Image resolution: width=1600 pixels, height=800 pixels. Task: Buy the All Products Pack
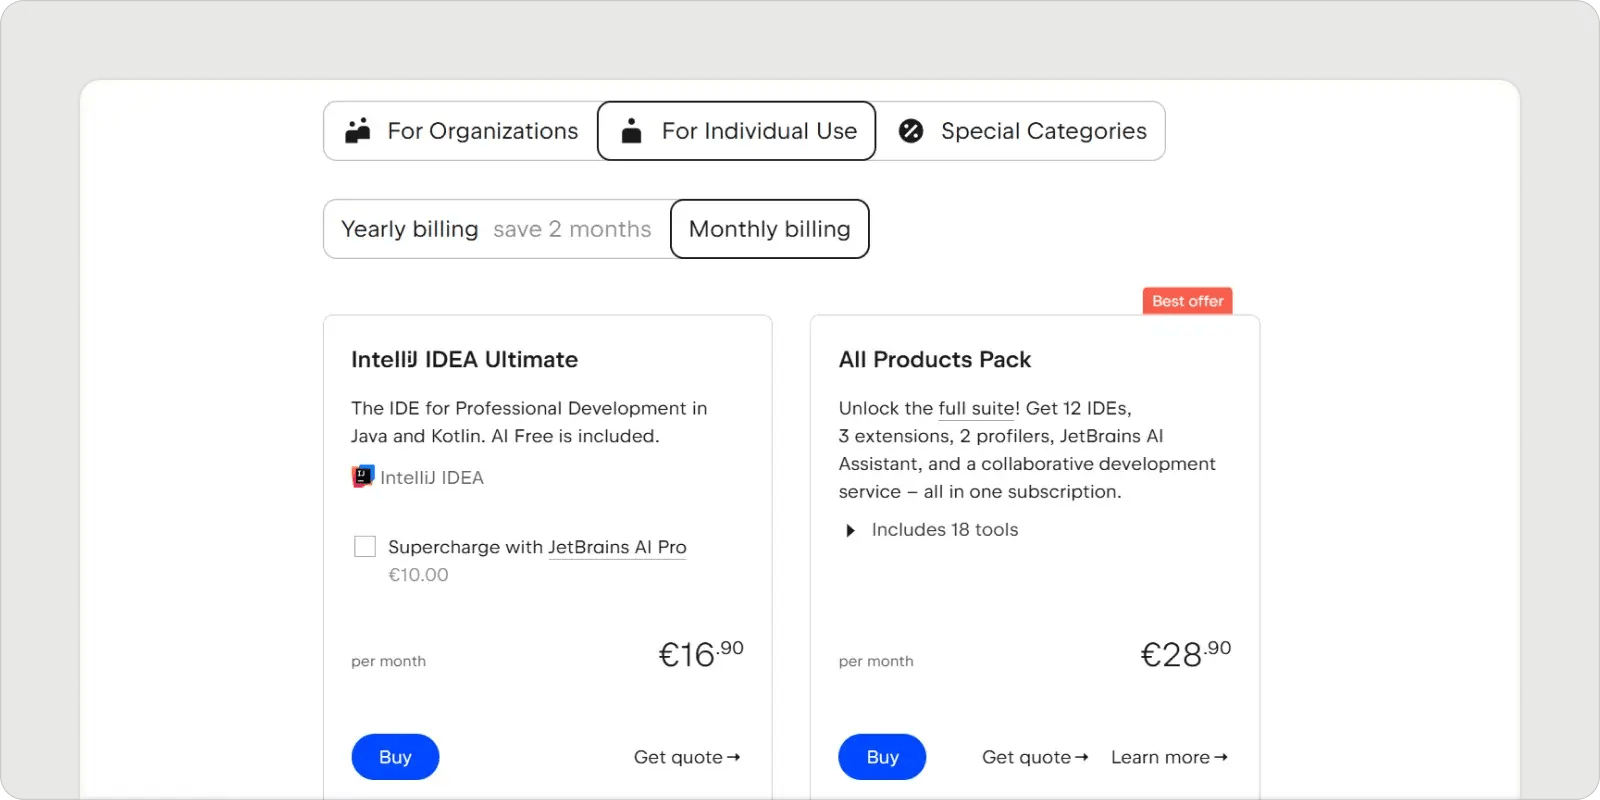coord(882,757)
